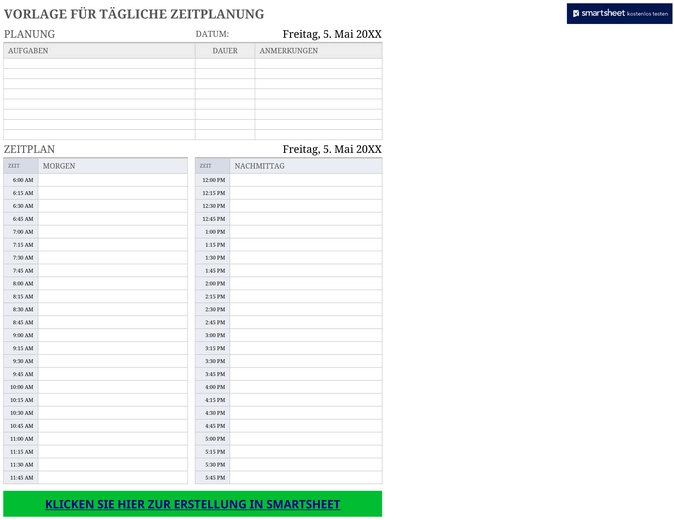Image resolution: width=674 pixels, height=520 pixels.
Task: Click the MORGEN column header
Action: 113,166
